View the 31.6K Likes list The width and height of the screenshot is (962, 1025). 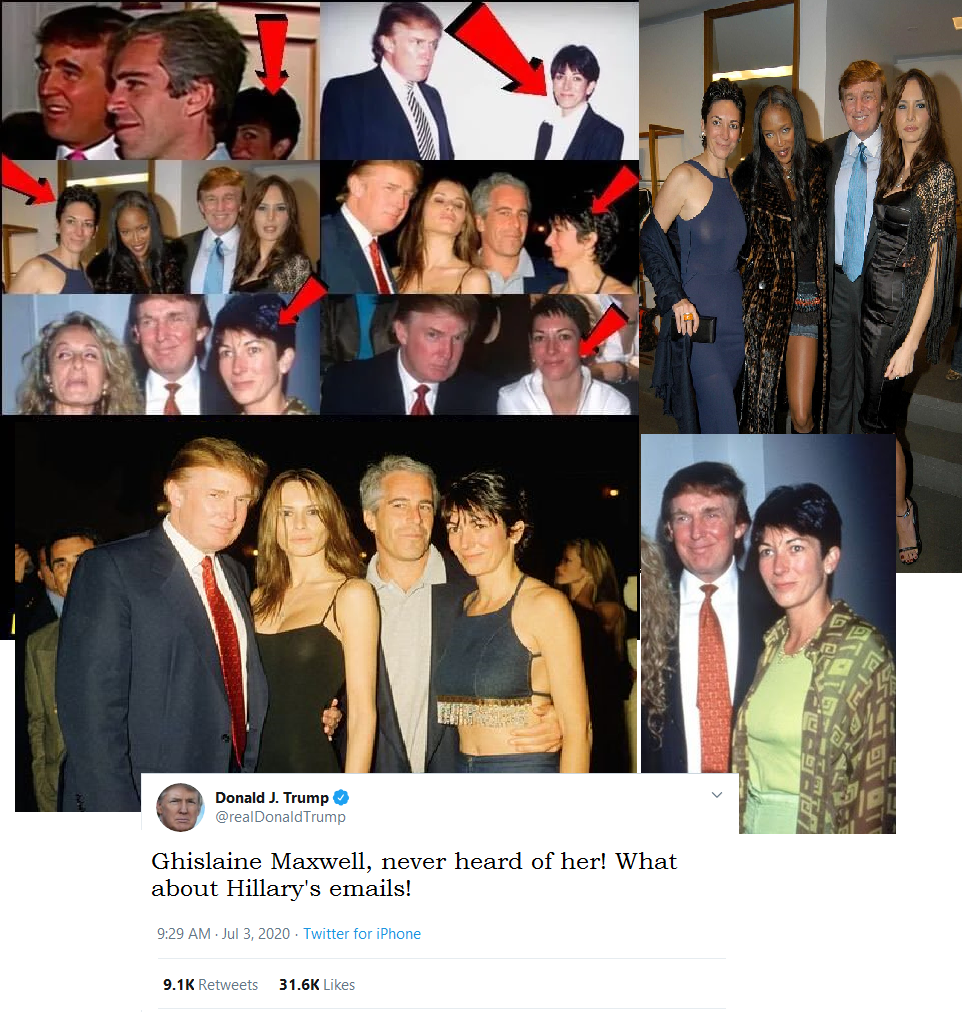317,984
